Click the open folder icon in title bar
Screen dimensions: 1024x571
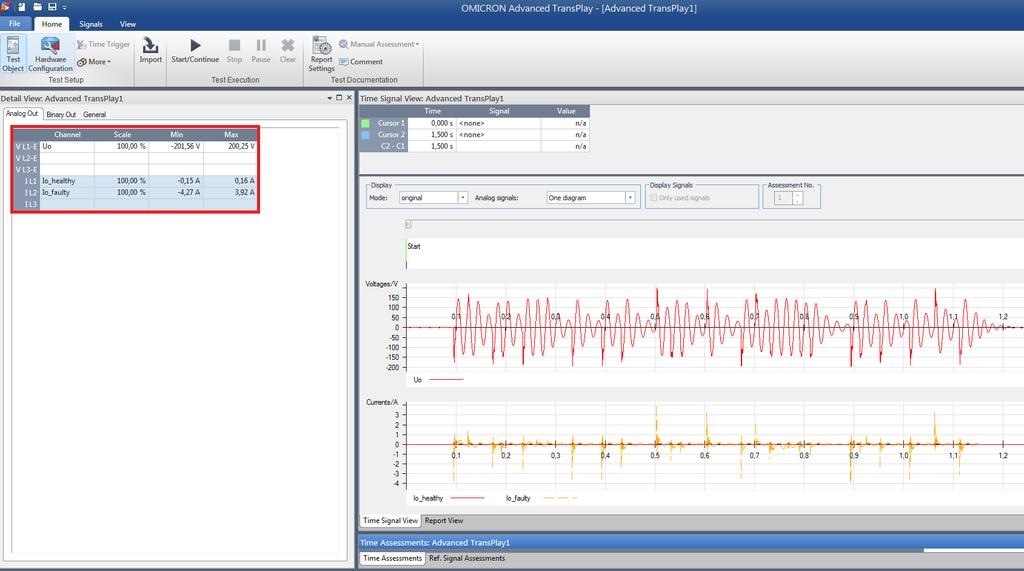37,7
